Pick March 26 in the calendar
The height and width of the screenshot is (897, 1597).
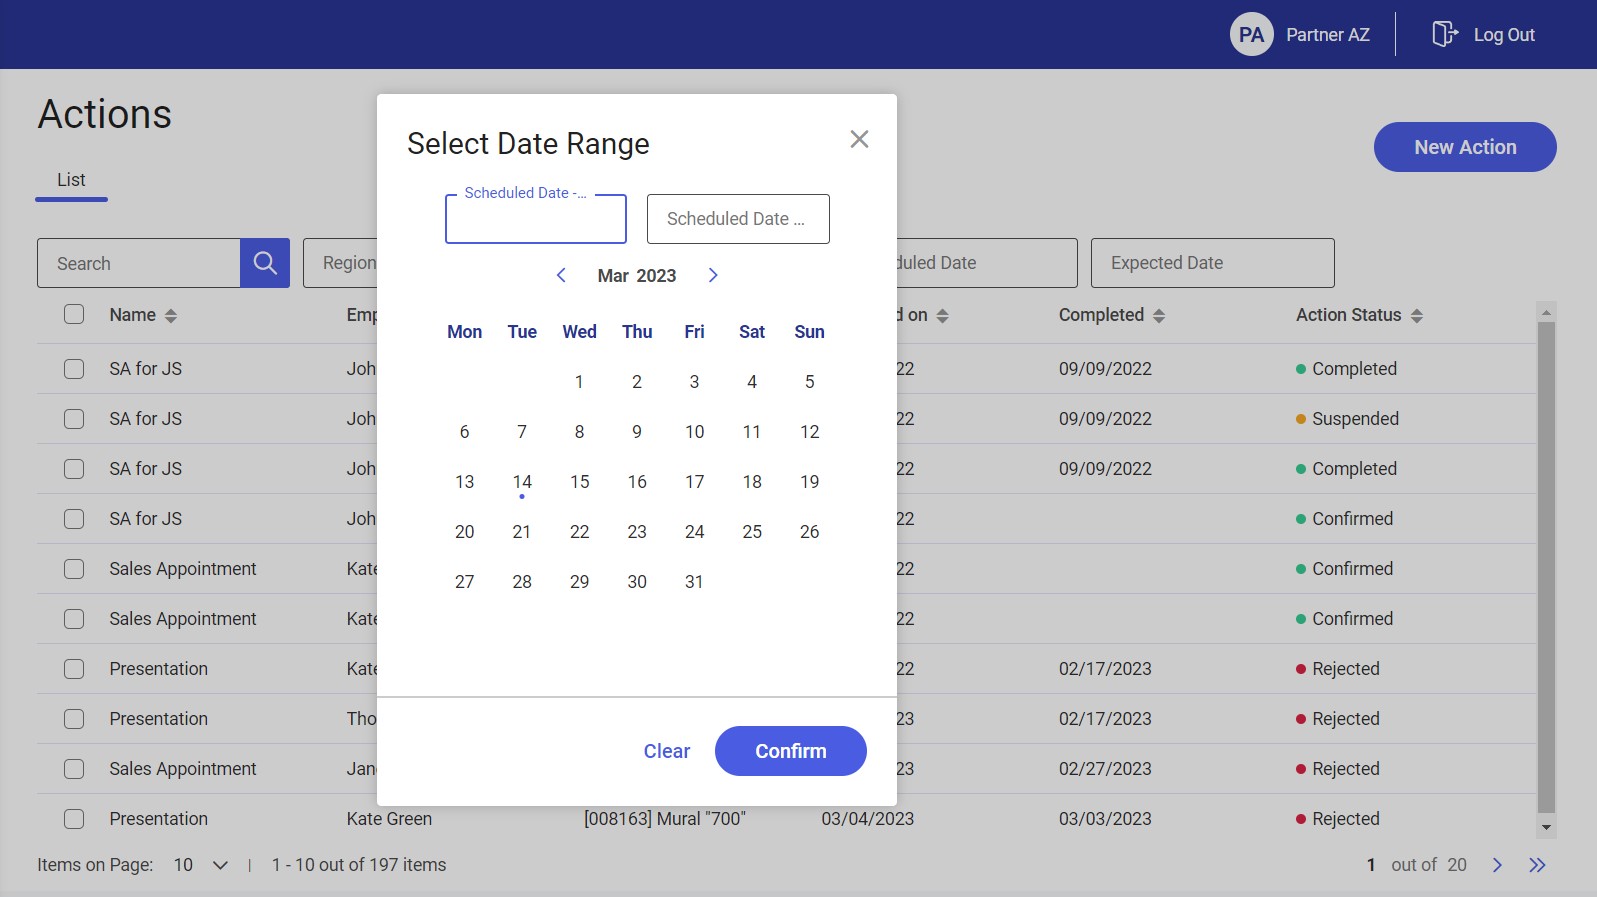click(809, 532)
